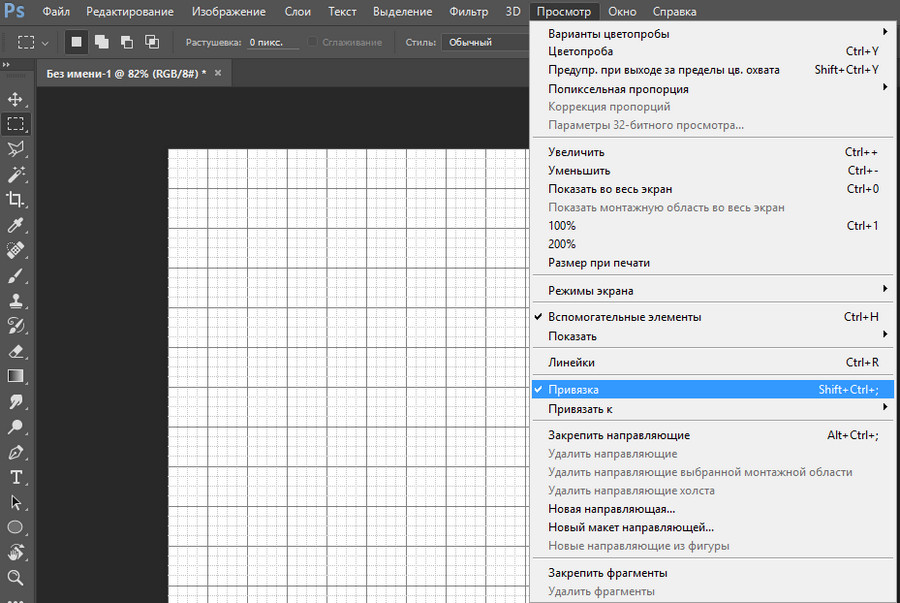Select the Dodge tool
Screen dimensions: 900x603
point(15,427)
